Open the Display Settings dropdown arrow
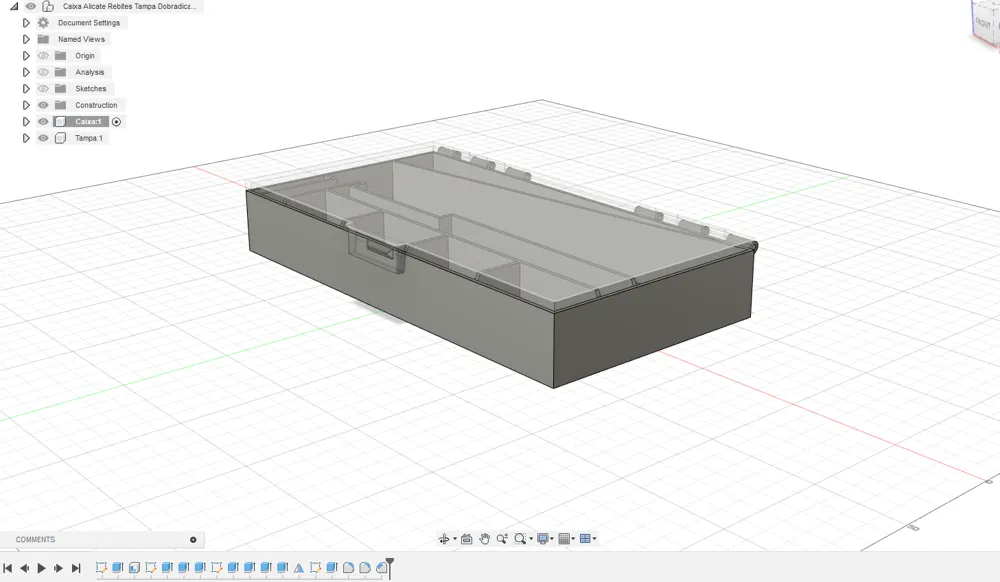1000x582 pixels. click(552, 539)
